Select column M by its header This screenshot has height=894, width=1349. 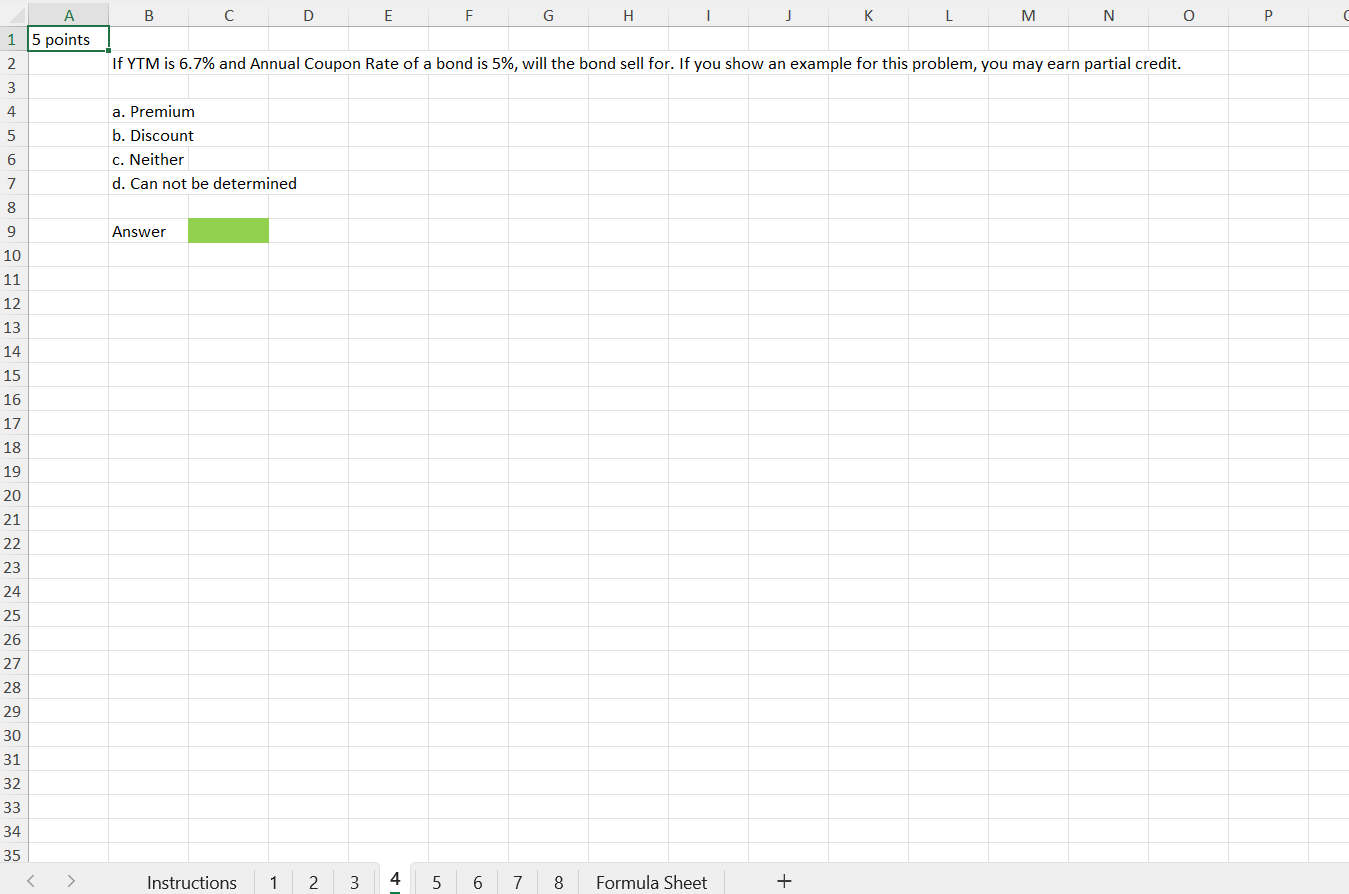1028,15
